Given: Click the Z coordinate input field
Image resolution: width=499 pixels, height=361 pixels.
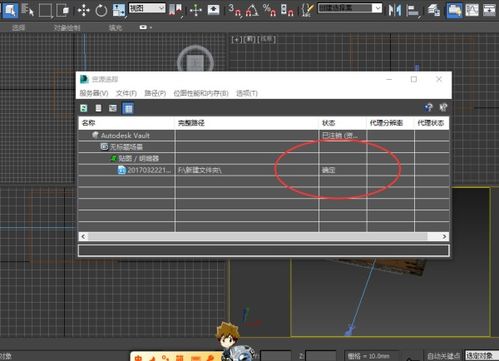Looking at the screenshot, I should point(321,356).
